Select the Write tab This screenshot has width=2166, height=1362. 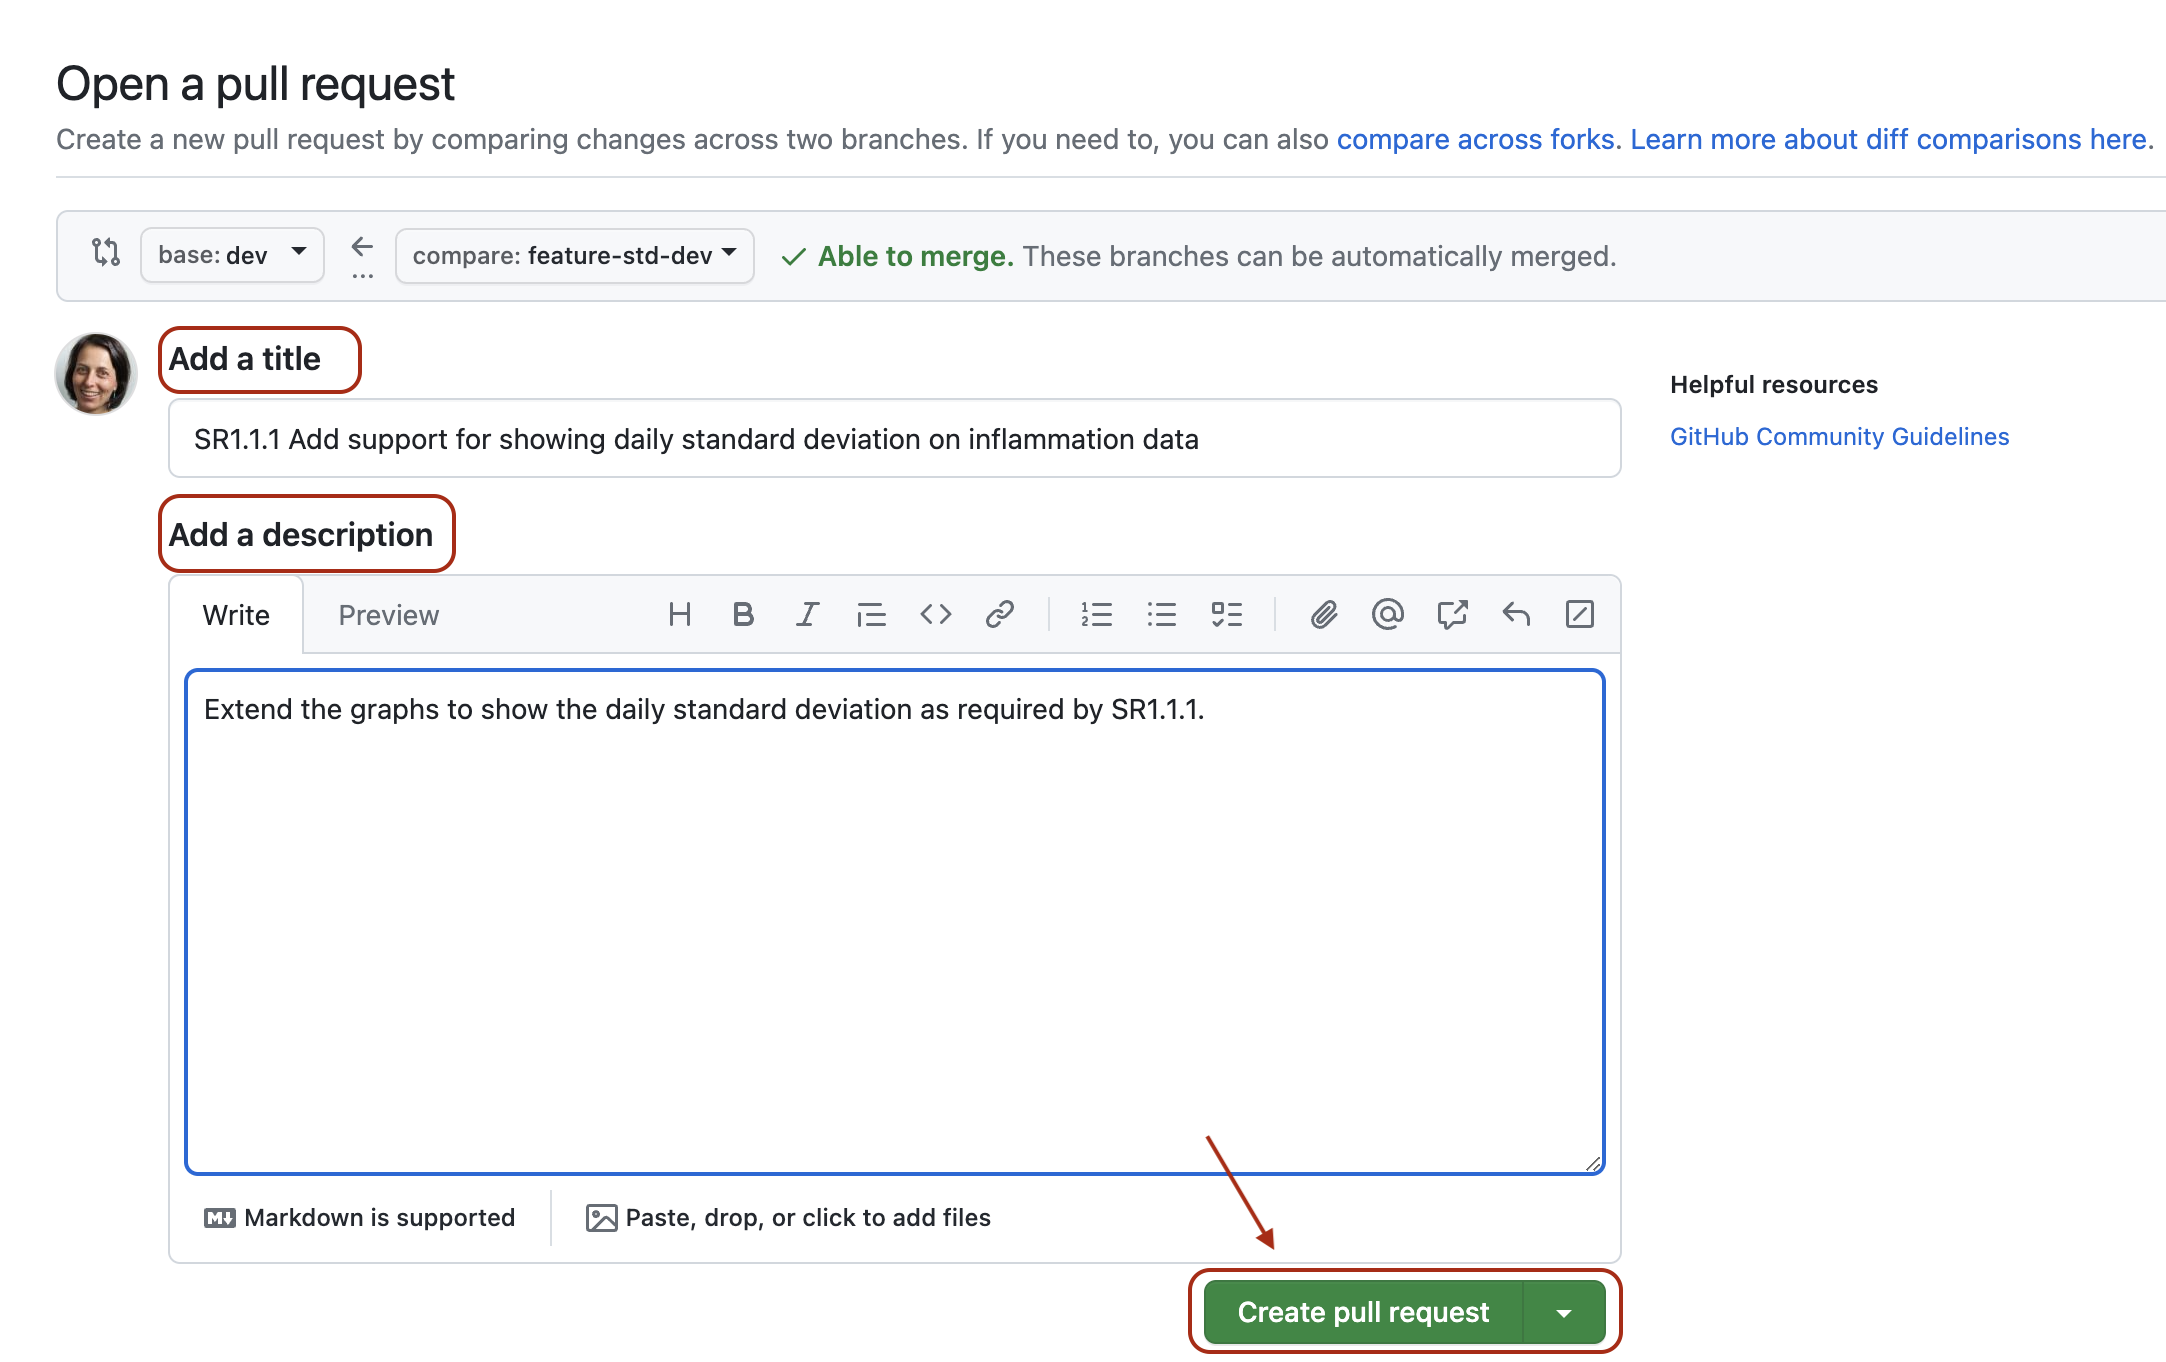[236, 614]
